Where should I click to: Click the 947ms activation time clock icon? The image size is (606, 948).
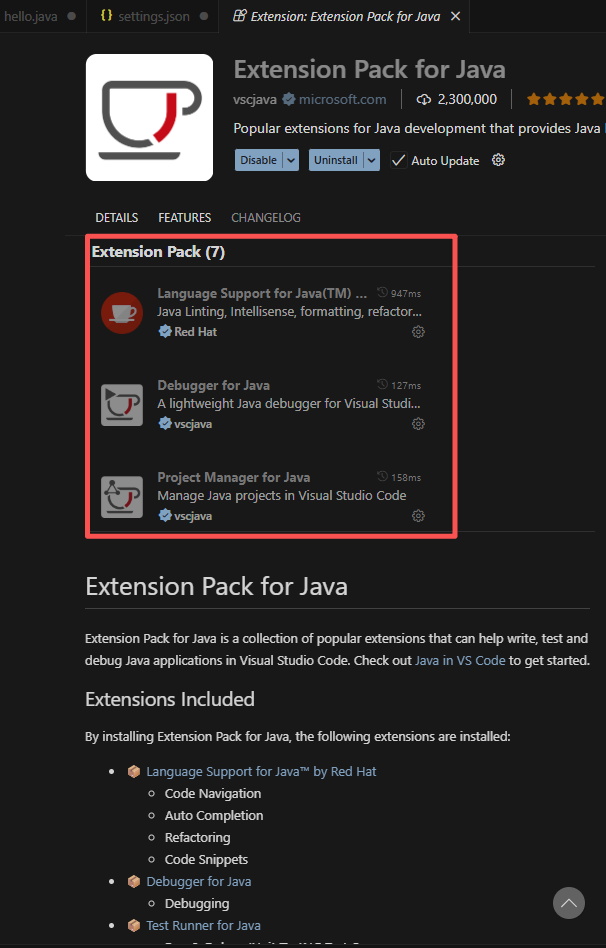(382, 293)
